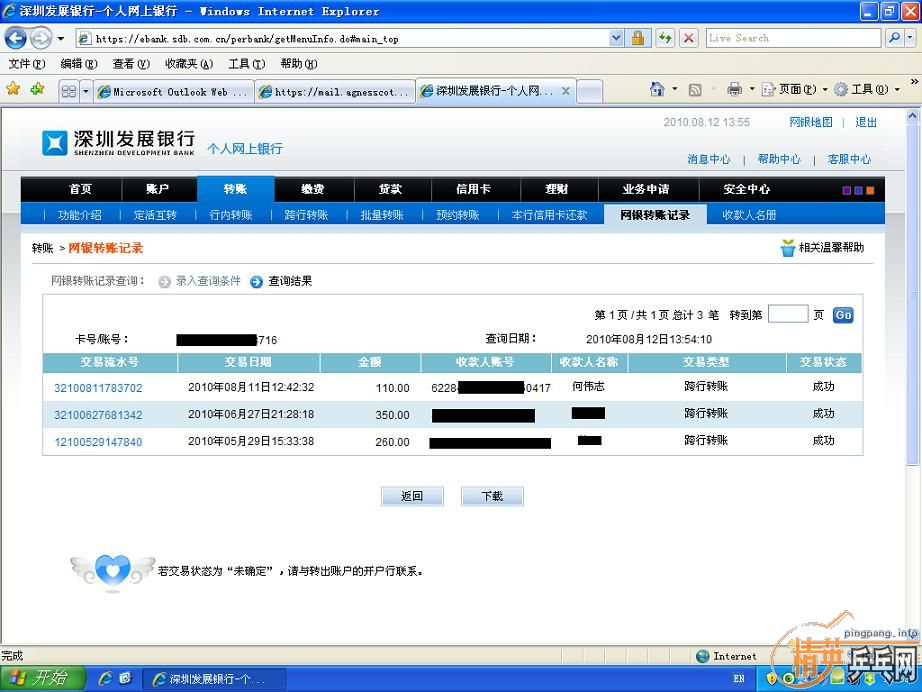Viewport: 922px width, 692px height.
Task: Expand the address bar URL dropdown
Action: pos(616,38)
